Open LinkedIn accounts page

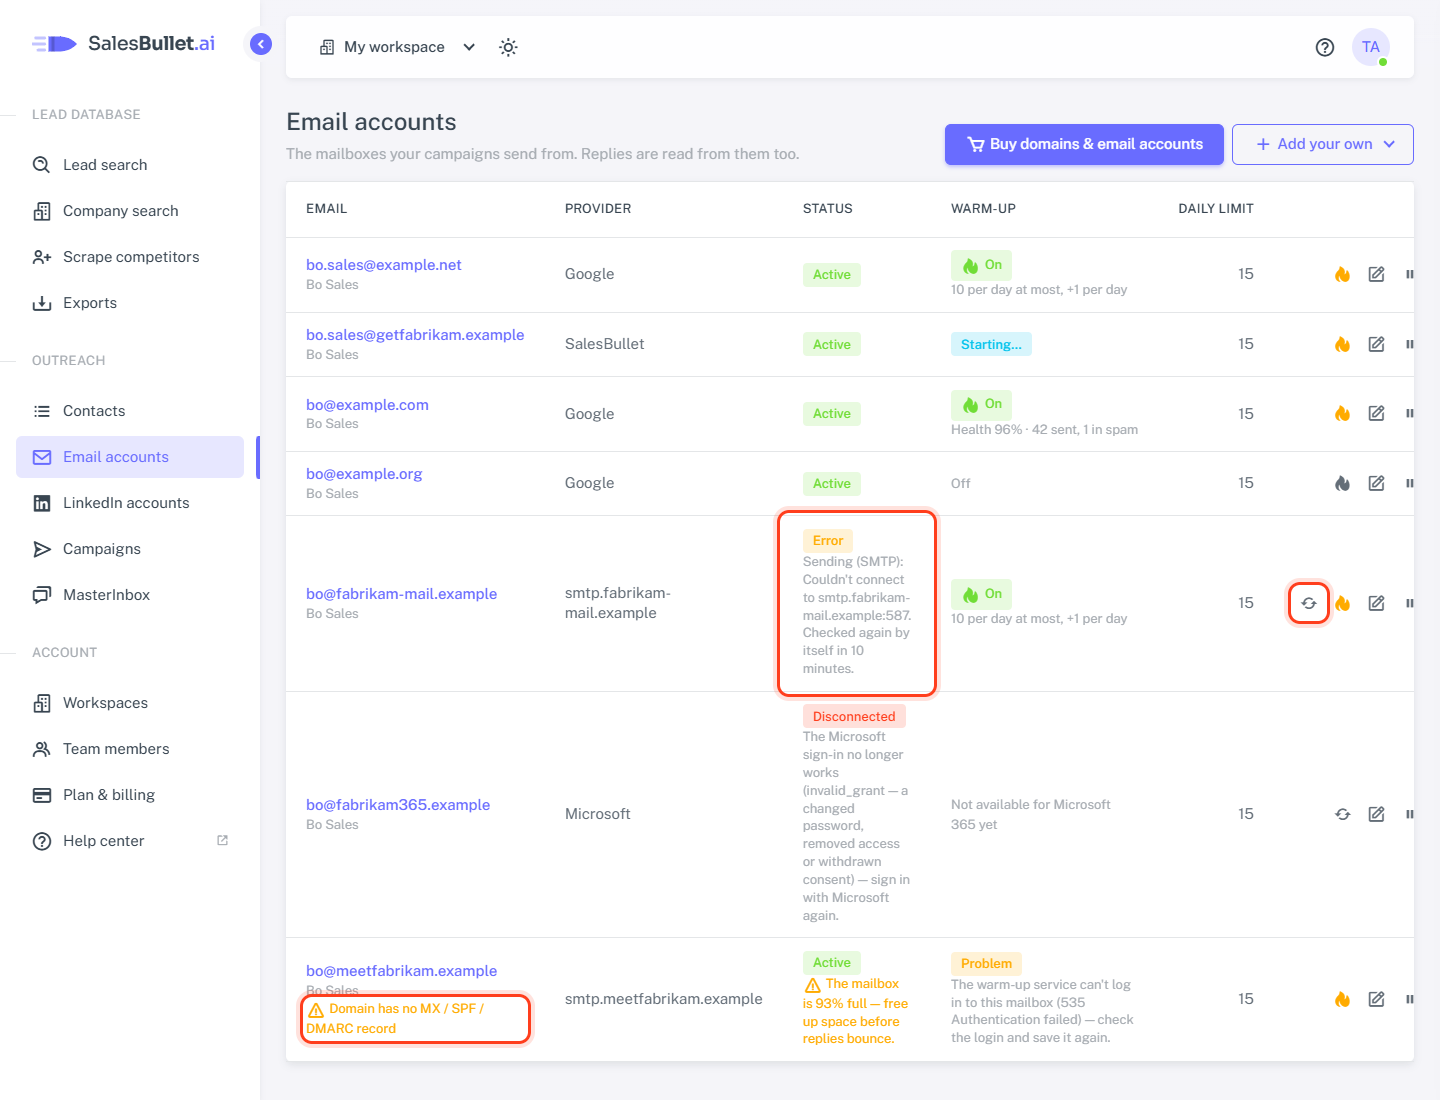[x=130, y=503]
